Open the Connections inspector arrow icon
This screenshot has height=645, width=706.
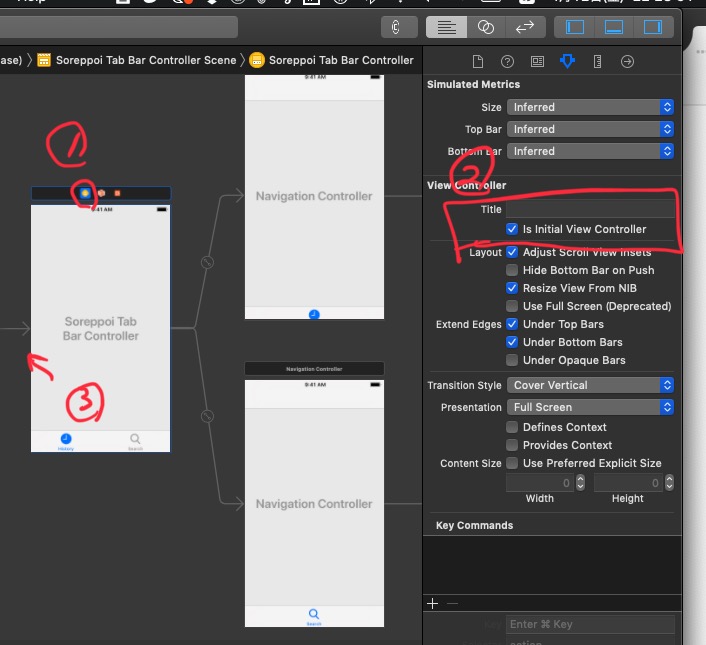click(627, 61)
